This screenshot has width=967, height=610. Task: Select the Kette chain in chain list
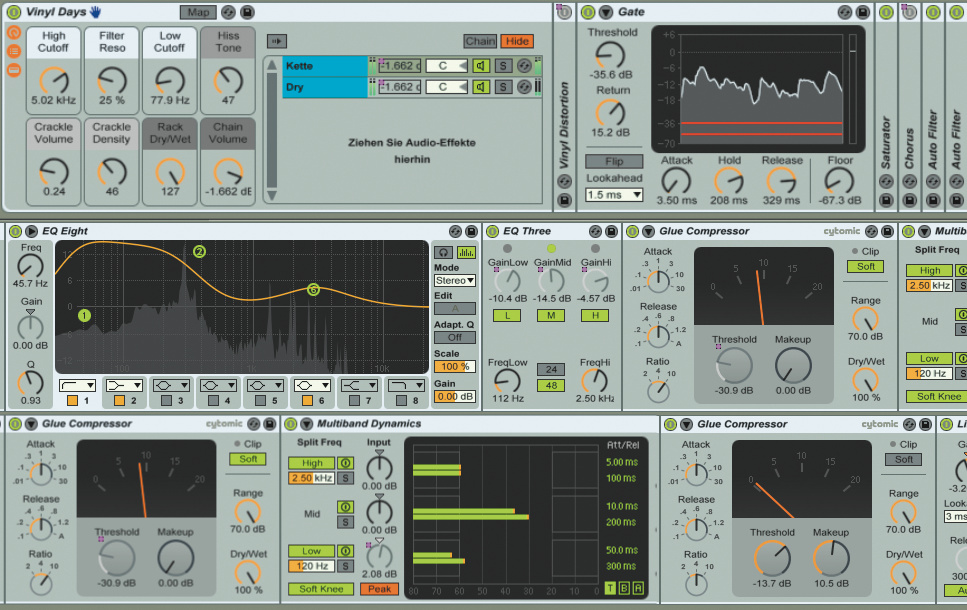click(x=325, y=66)
